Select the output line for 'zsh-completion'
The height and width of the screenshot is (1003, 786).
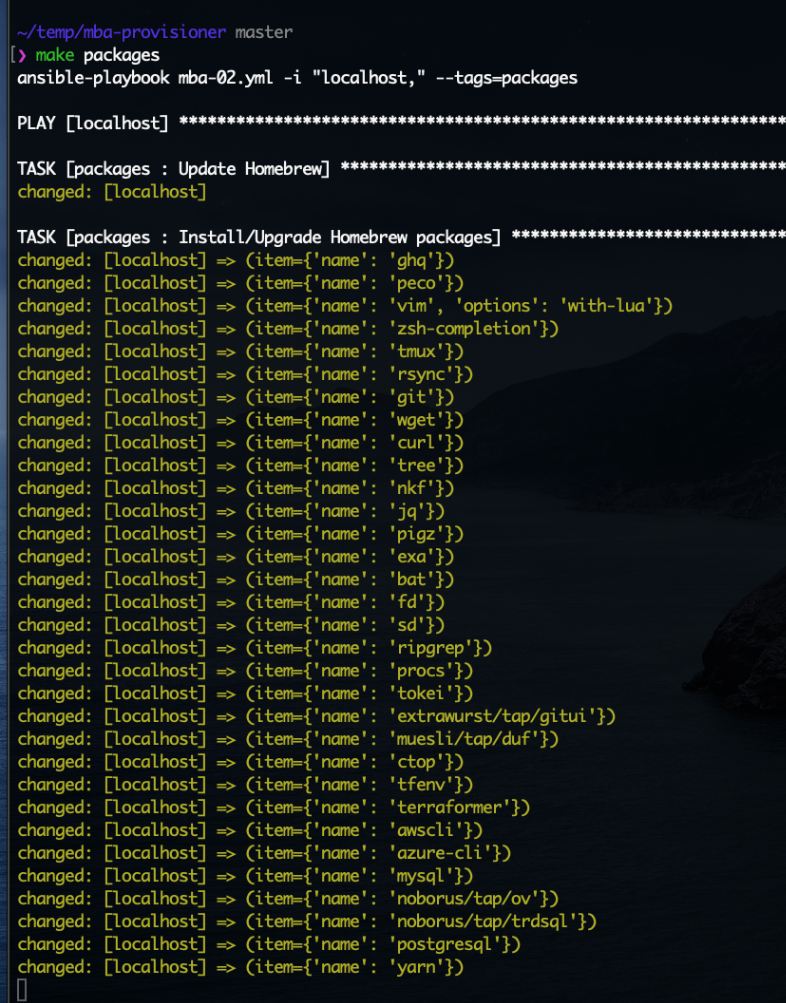[x=288, y=329]
